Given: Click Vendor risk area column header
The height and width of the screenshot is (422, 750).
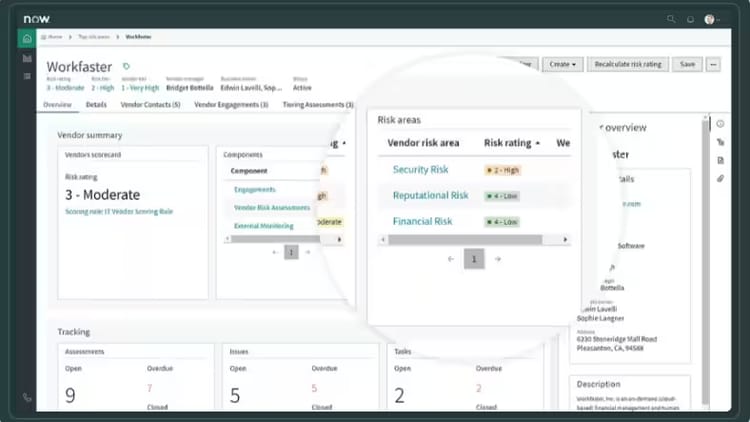Looking at the screenshot, I should (x=423, y=143).
